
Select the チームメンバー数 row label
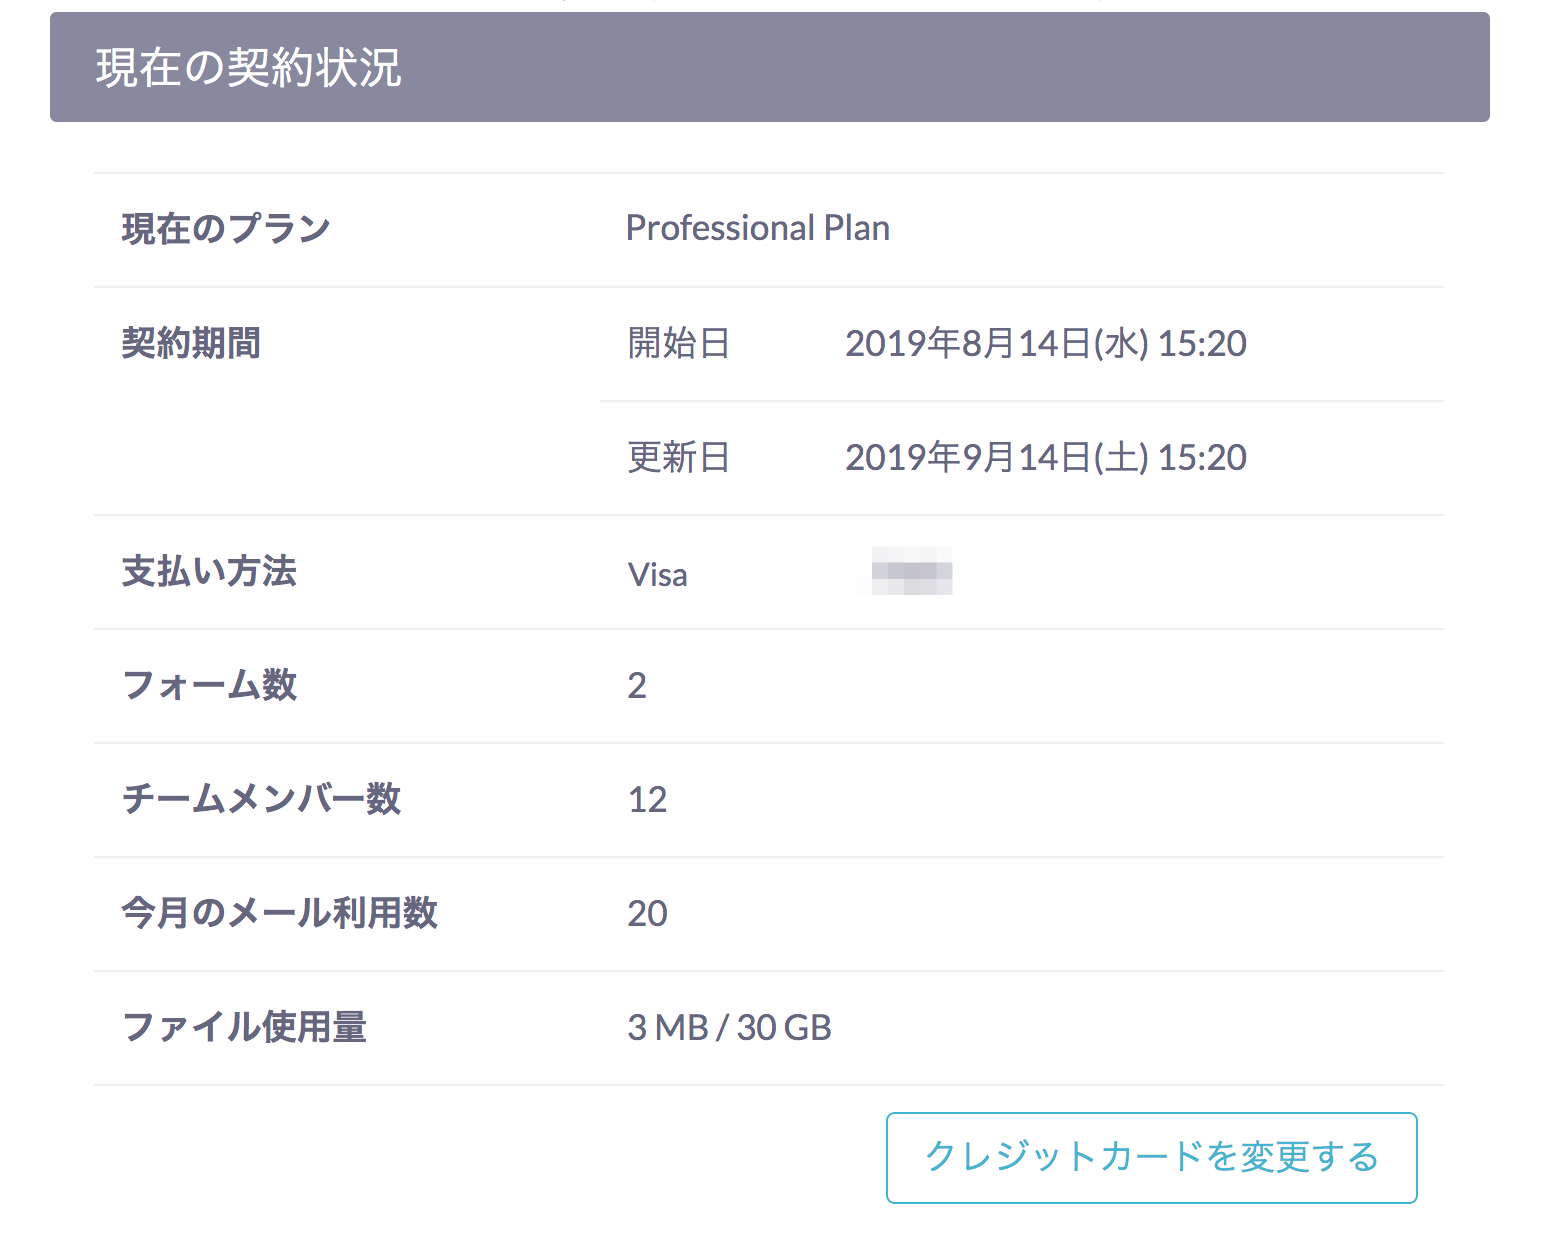(262, 799)
